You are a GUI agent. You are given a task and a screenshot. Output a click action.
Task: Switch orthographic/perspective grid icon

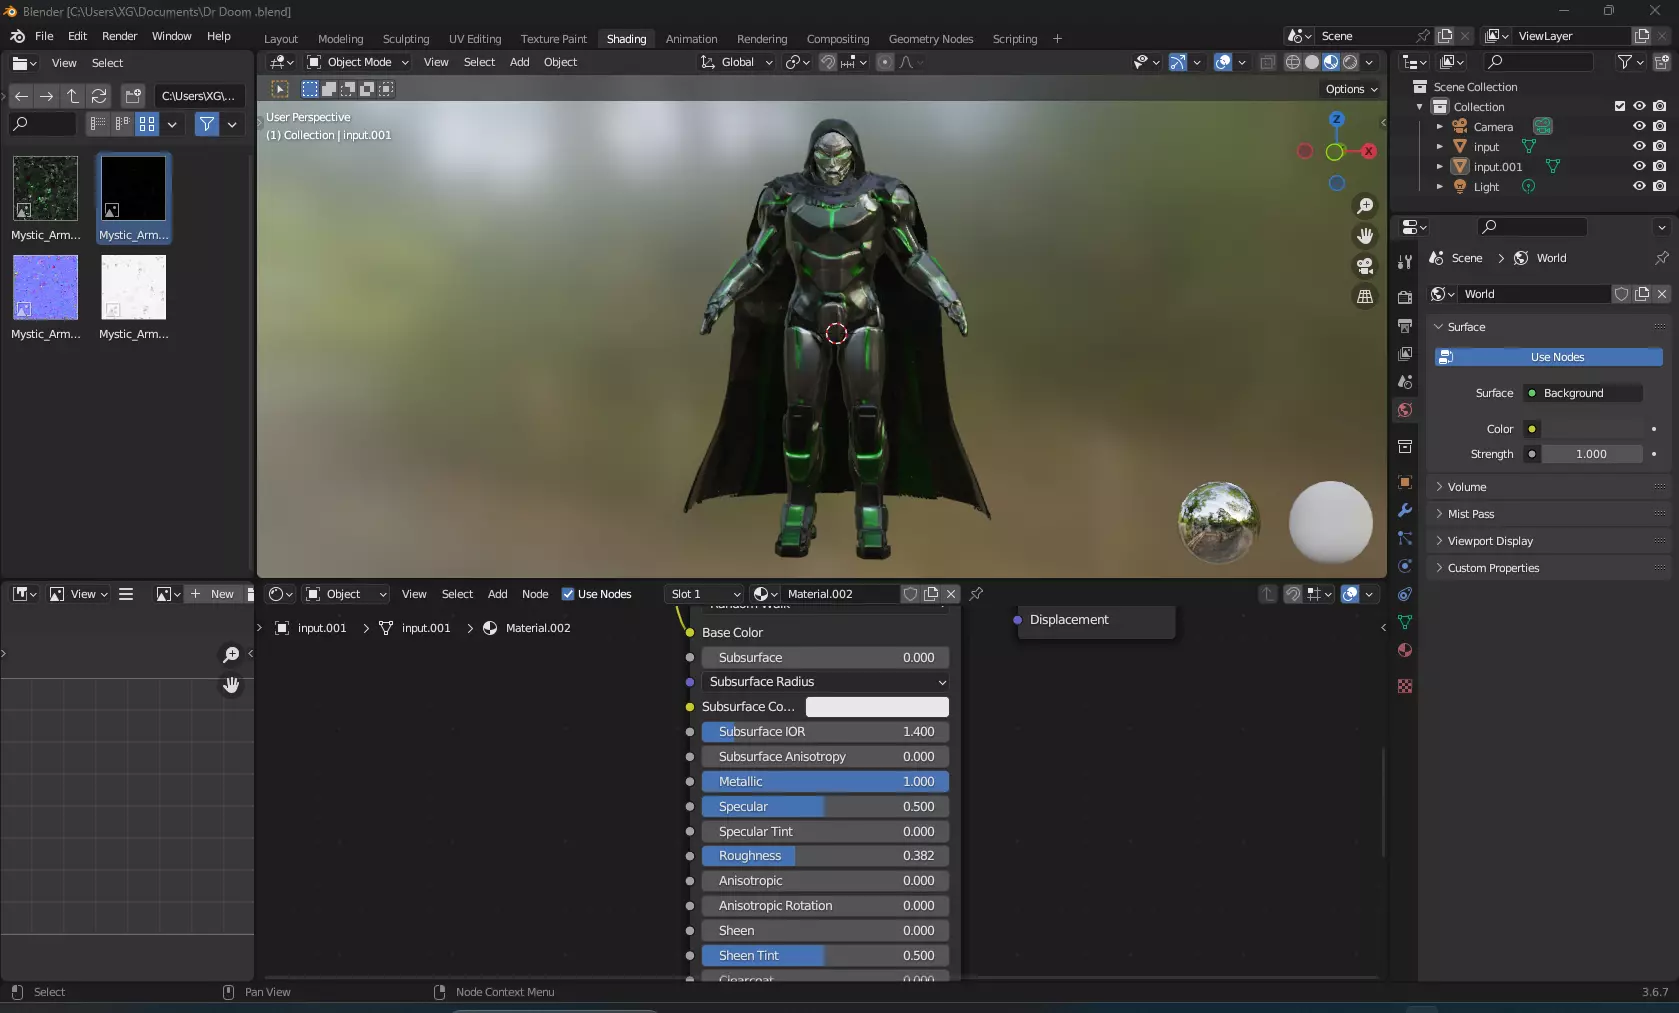(1365, 296)
